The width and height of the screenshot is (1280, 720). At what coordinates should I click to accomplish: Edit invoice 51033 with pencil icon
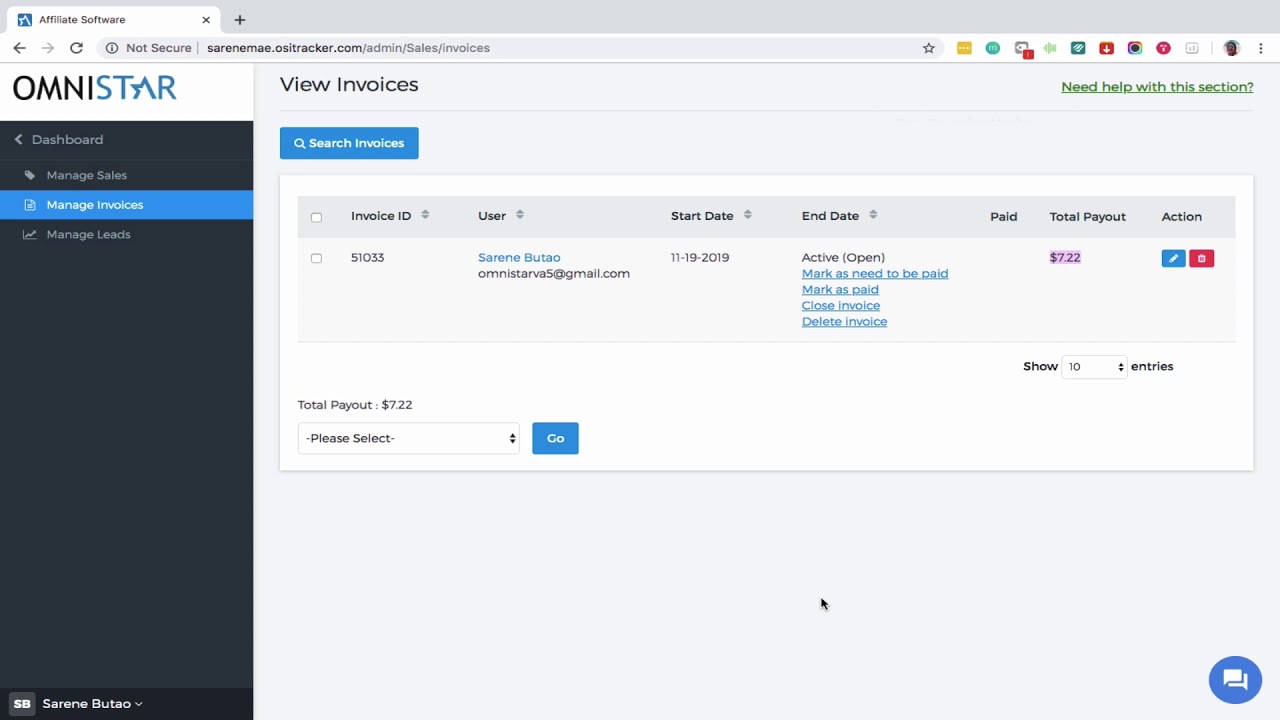click(1173, 258)
